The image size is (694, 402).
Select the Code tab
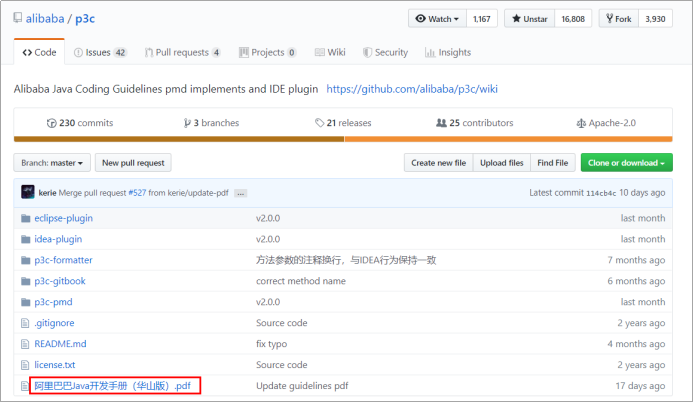click(x=39, y=52)
